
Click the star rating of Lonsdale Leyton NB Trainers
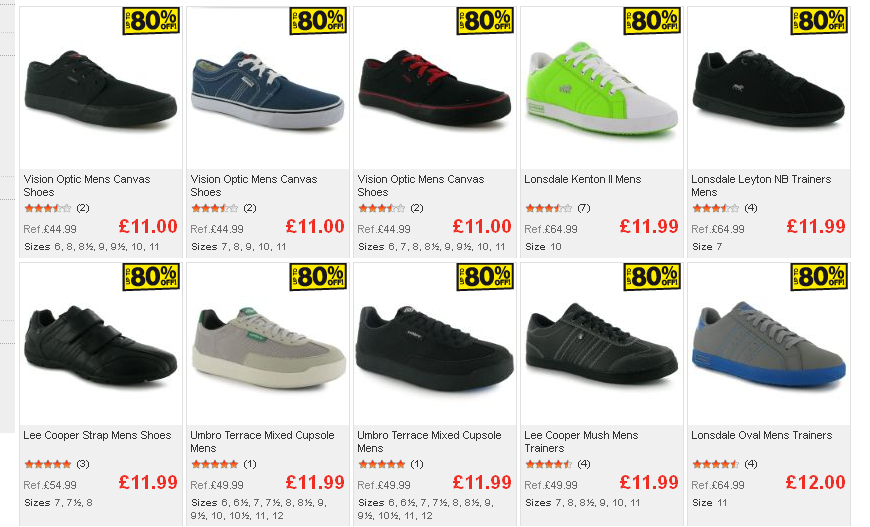[x=716, y=209]
